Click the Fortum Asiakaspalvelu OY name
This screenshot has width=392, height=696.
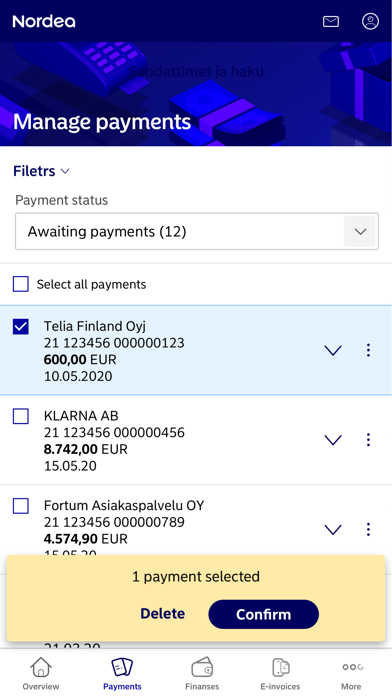(x=124, y=505)
